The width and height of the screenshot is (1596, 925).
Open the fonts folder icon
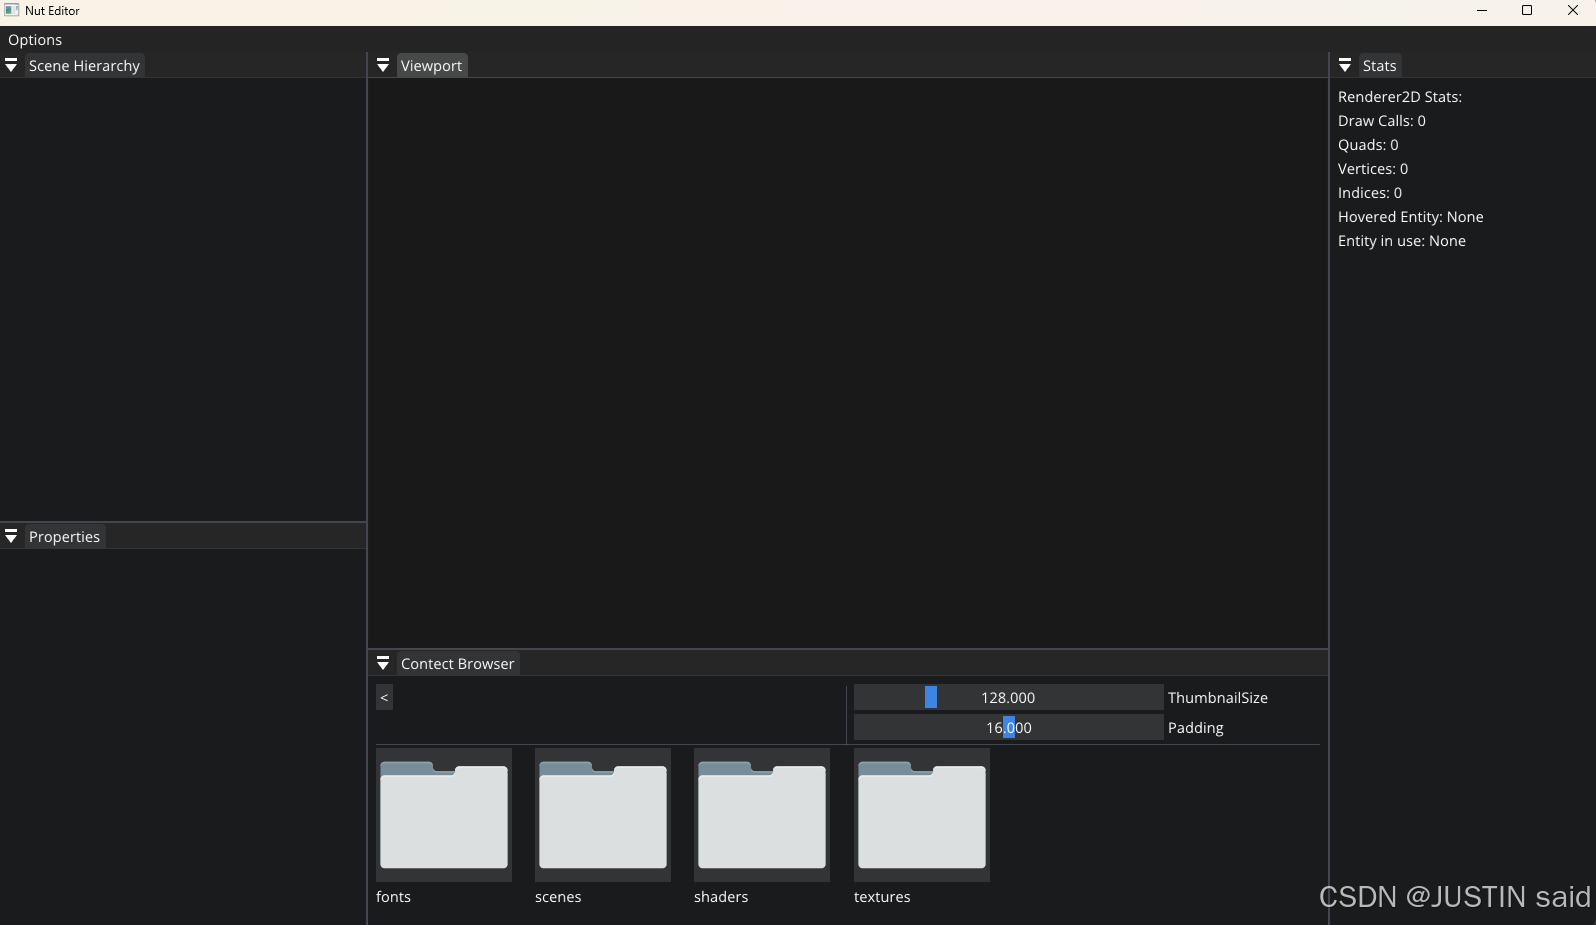click(443, 815)
